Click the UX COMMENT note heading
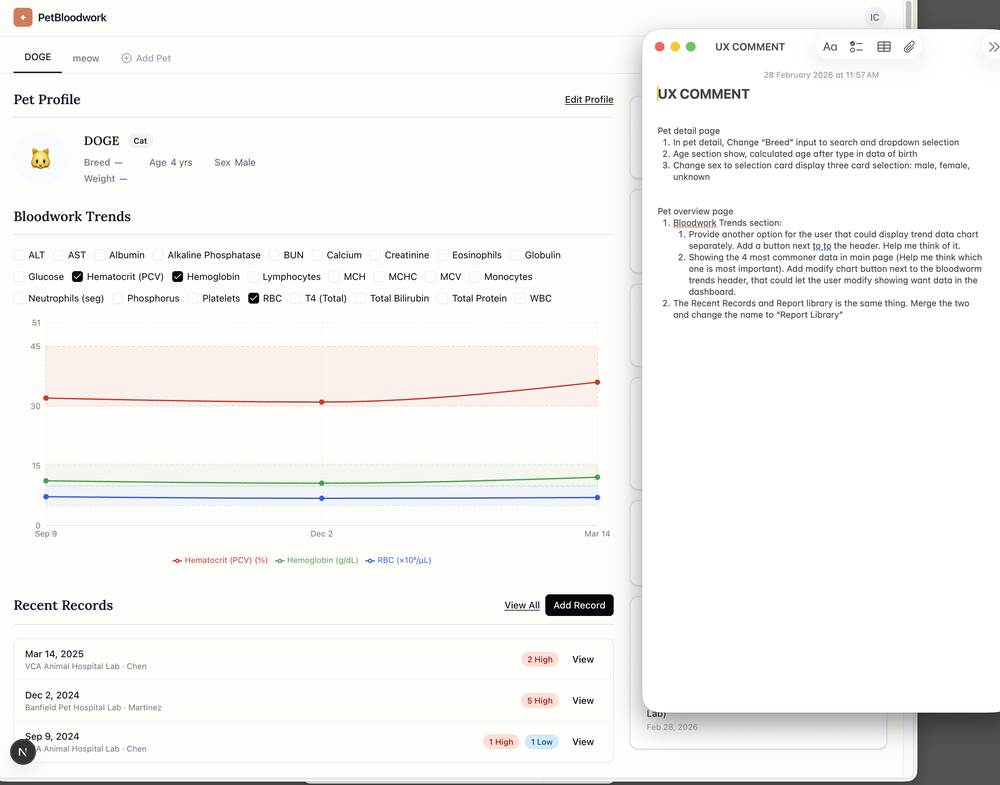 coord(703,94)
